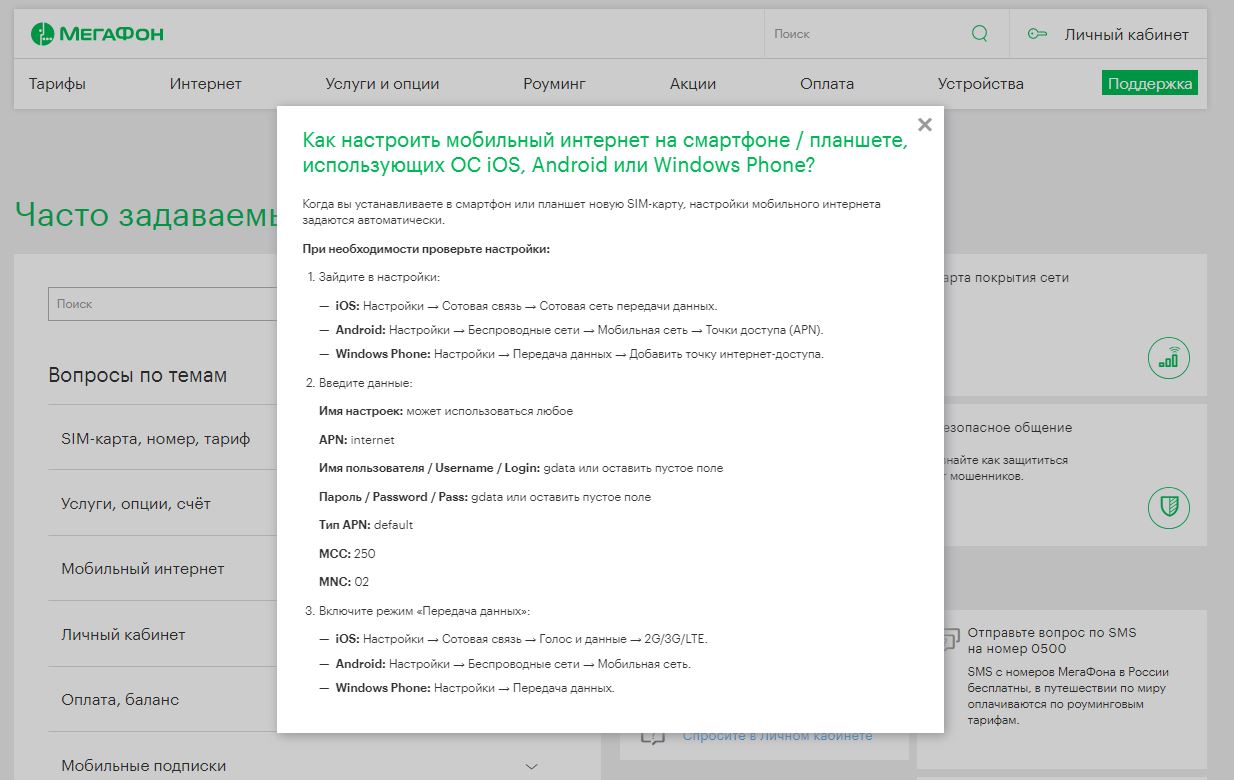Click the APN: internet line

pos(357,440)
